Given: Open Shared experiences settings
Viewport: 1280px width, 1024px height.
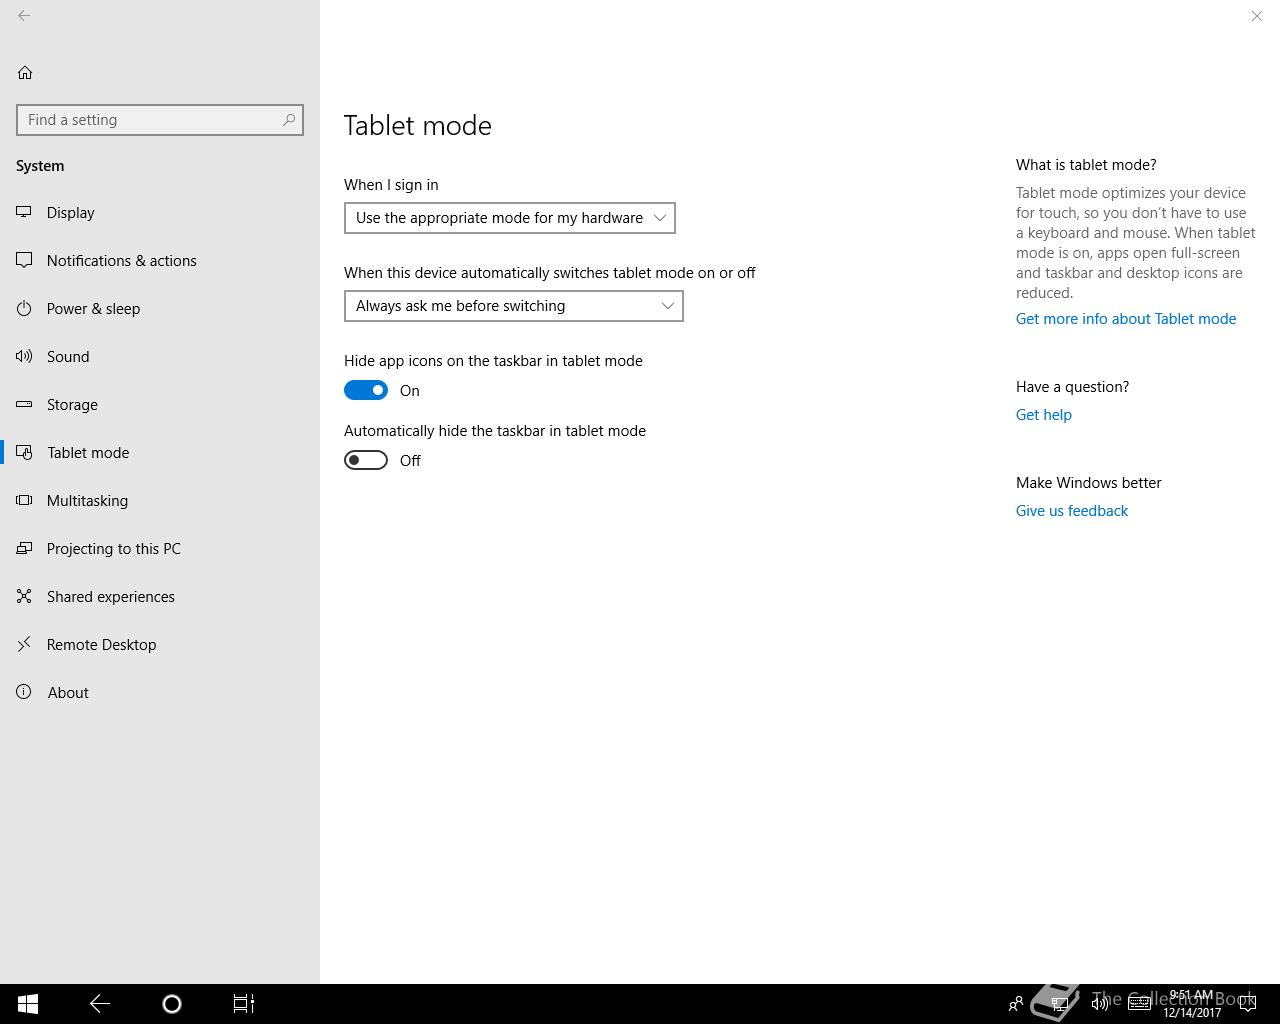Looking at the screenshot, I should click(160, 596).
